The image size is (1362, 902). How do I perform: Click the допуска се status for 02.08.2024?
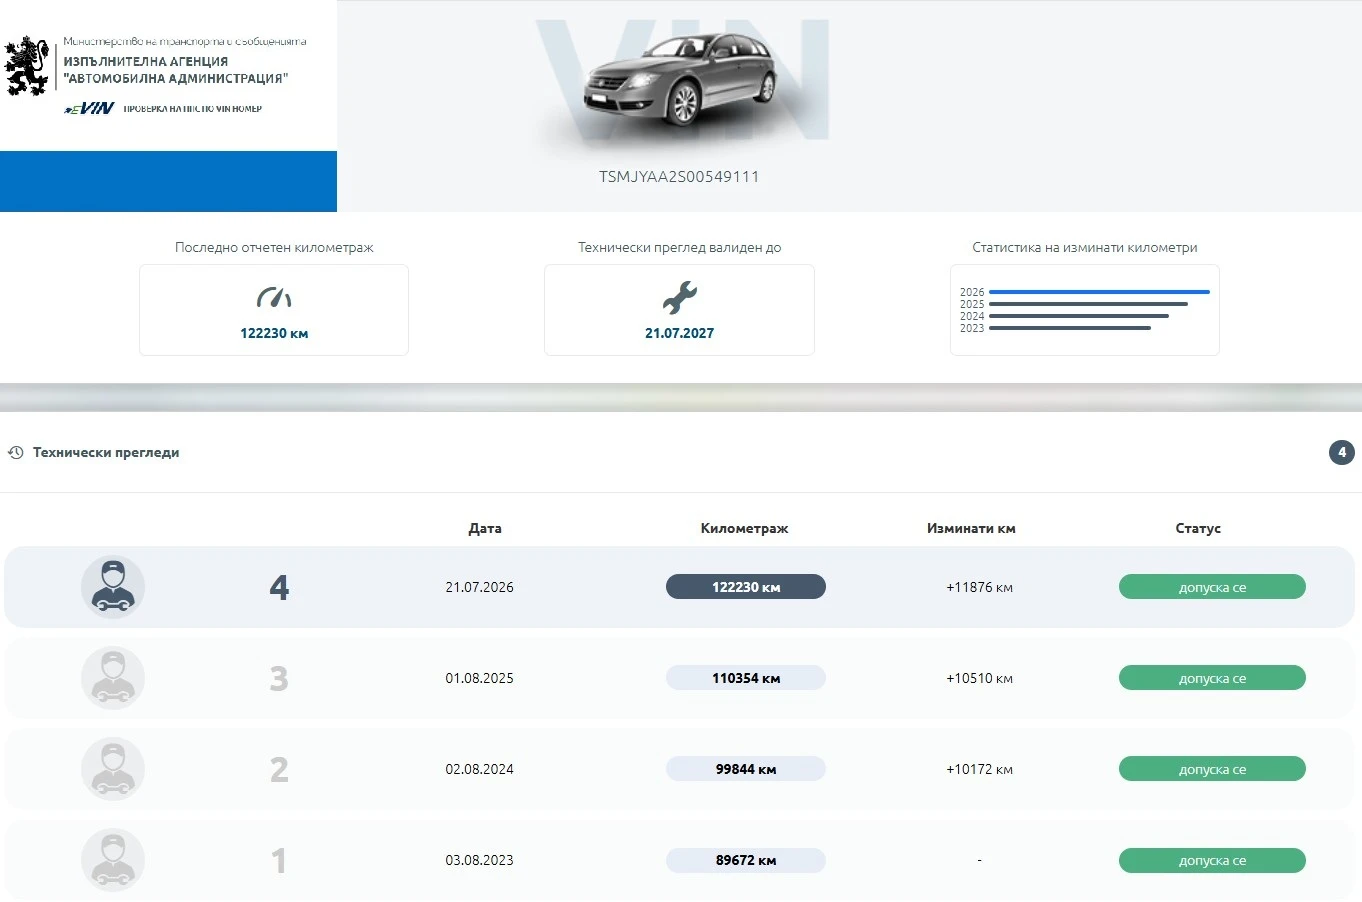pyautogui.click(x=1212, y=769)
